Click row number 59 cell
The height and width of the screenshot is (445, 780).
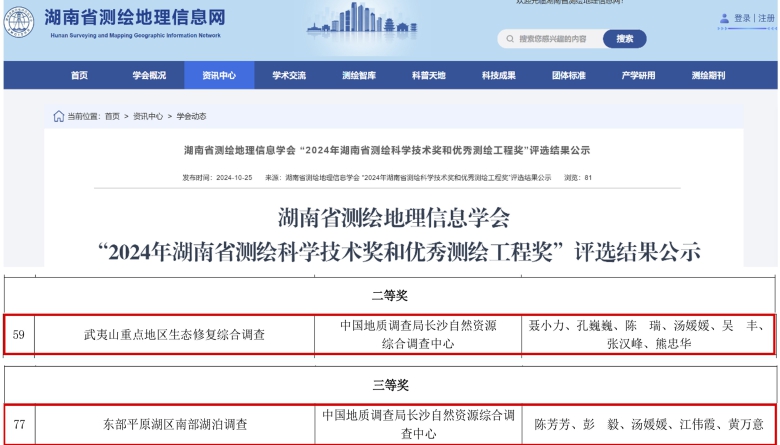[19, 335]
